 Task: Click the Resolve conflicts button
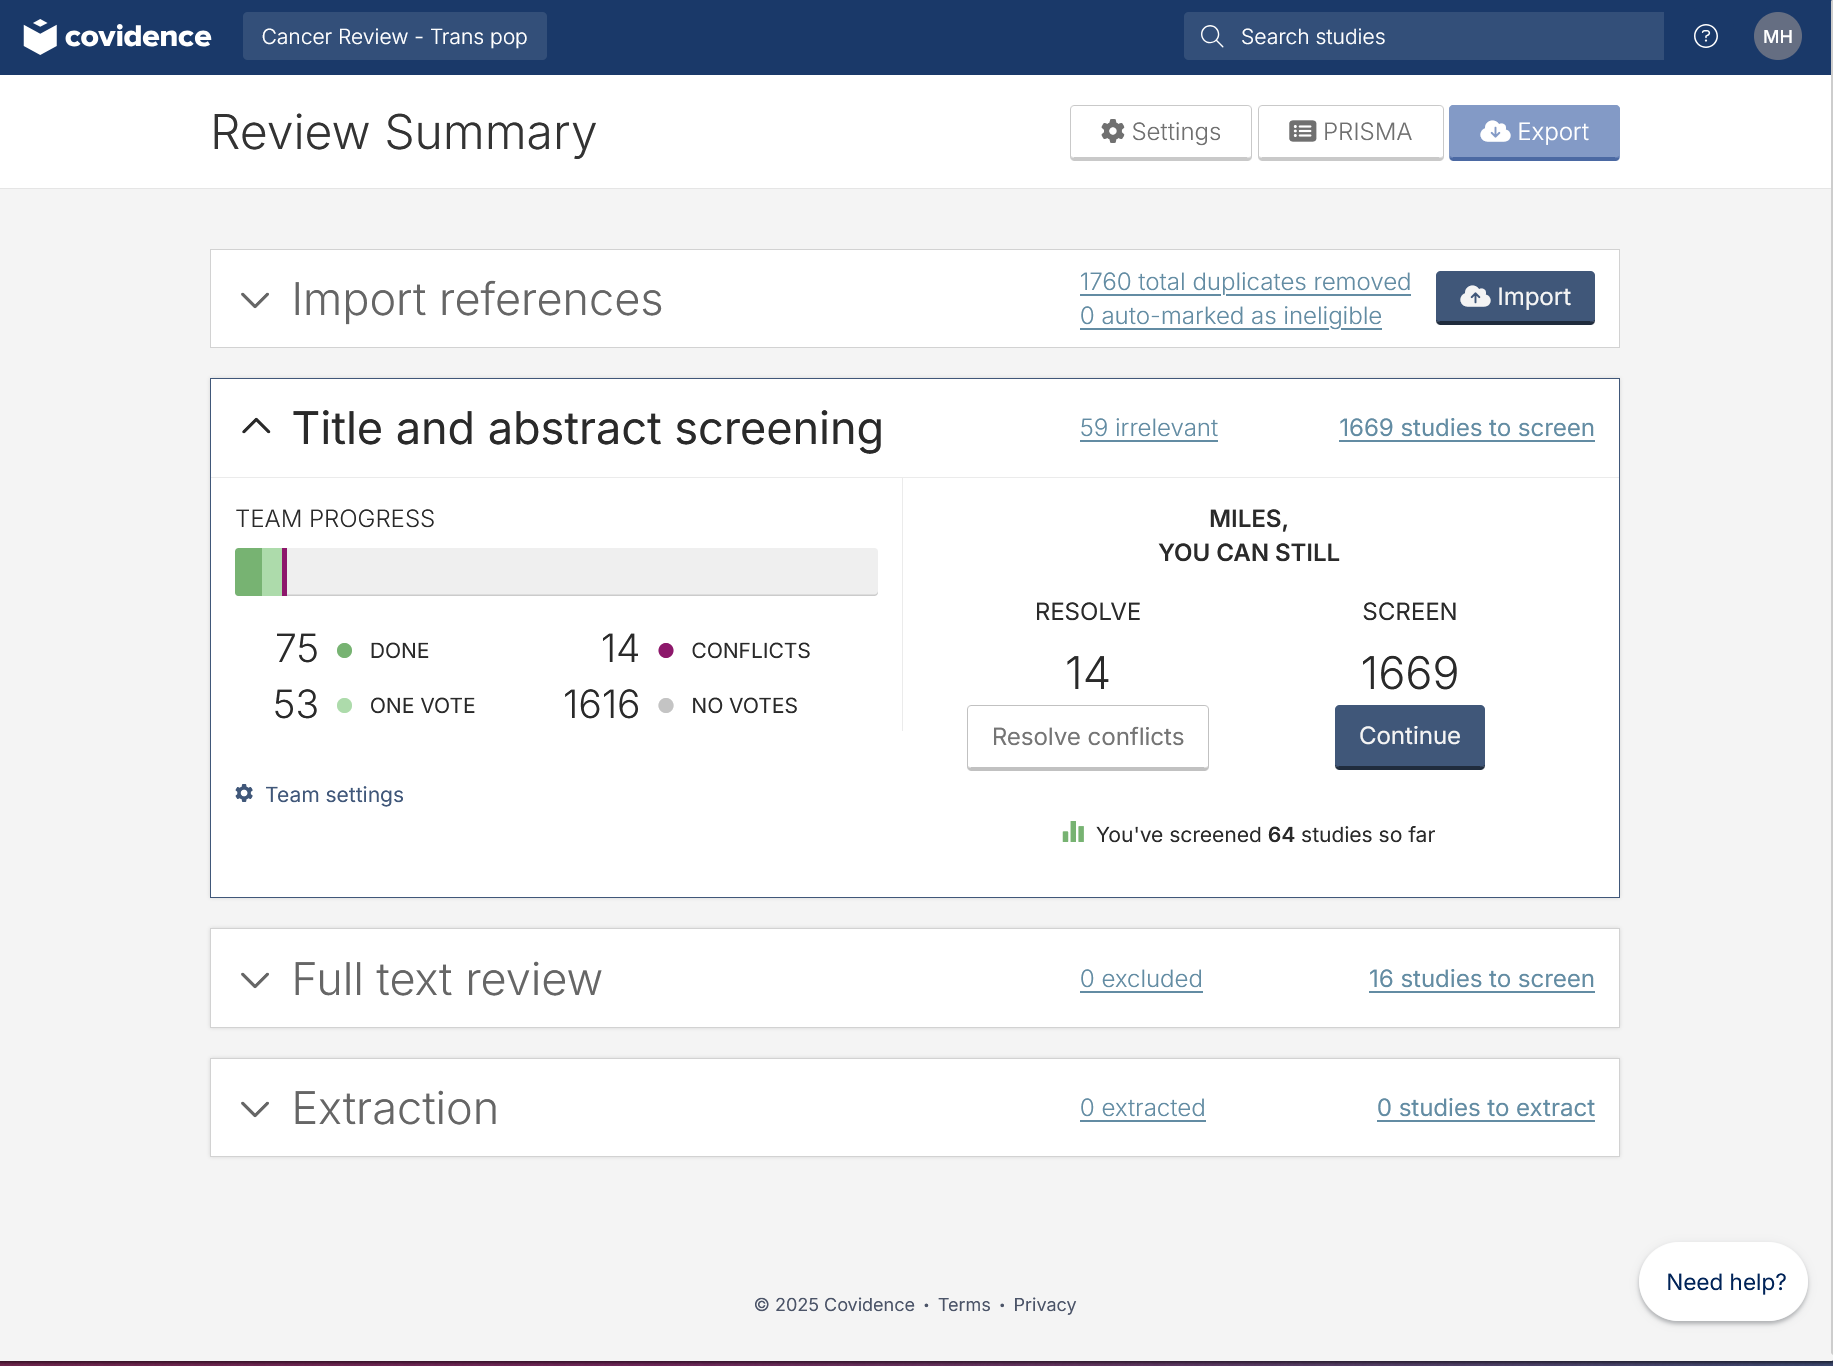tap(1088, 737)
